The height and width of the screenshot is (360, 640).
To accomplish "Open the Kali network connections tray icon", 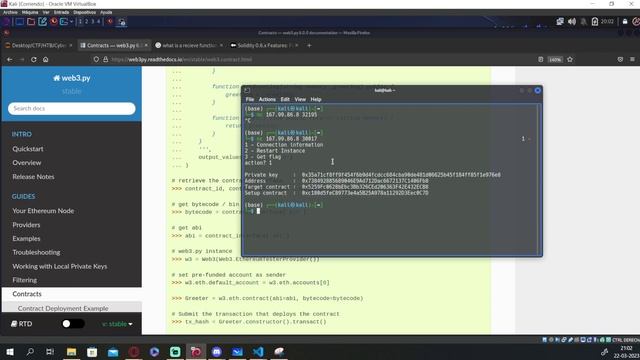I will click(x=560, y=22).
